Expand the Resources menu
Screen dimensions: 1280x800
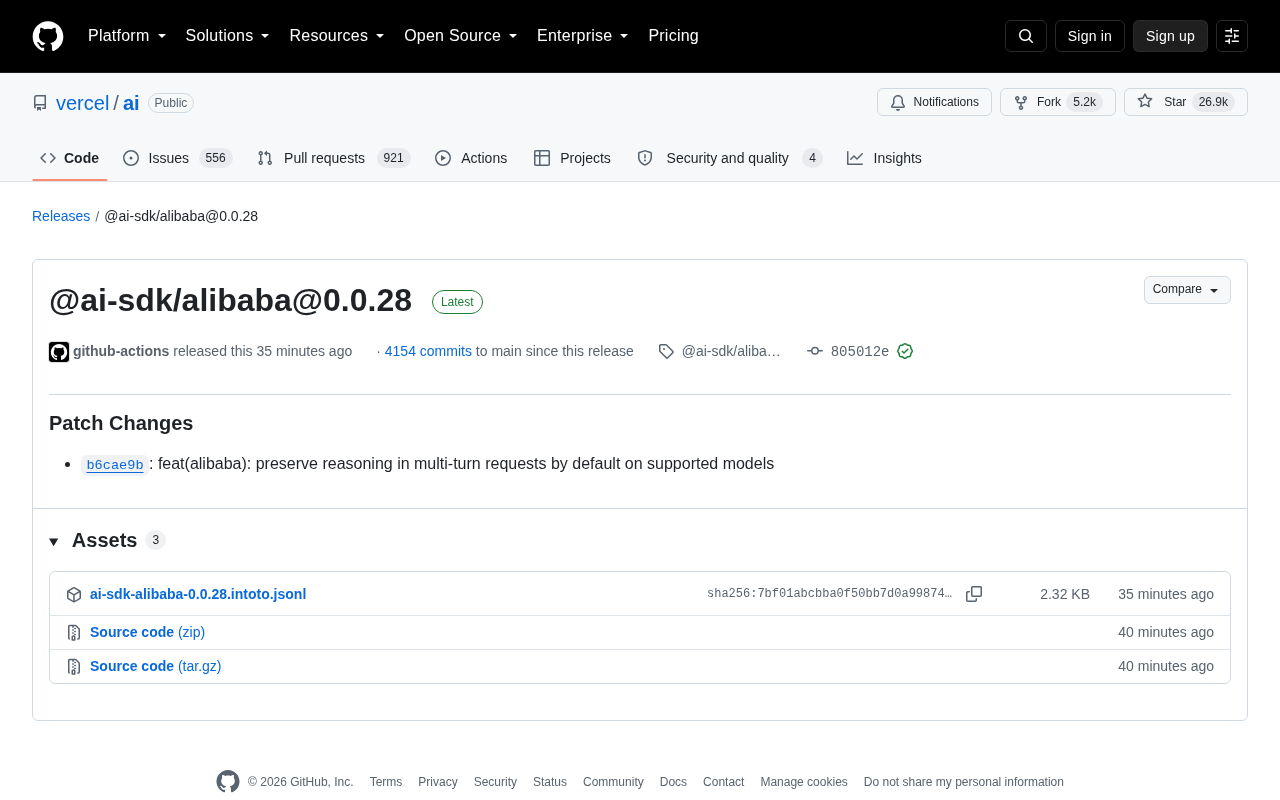[x=337, y=36]
